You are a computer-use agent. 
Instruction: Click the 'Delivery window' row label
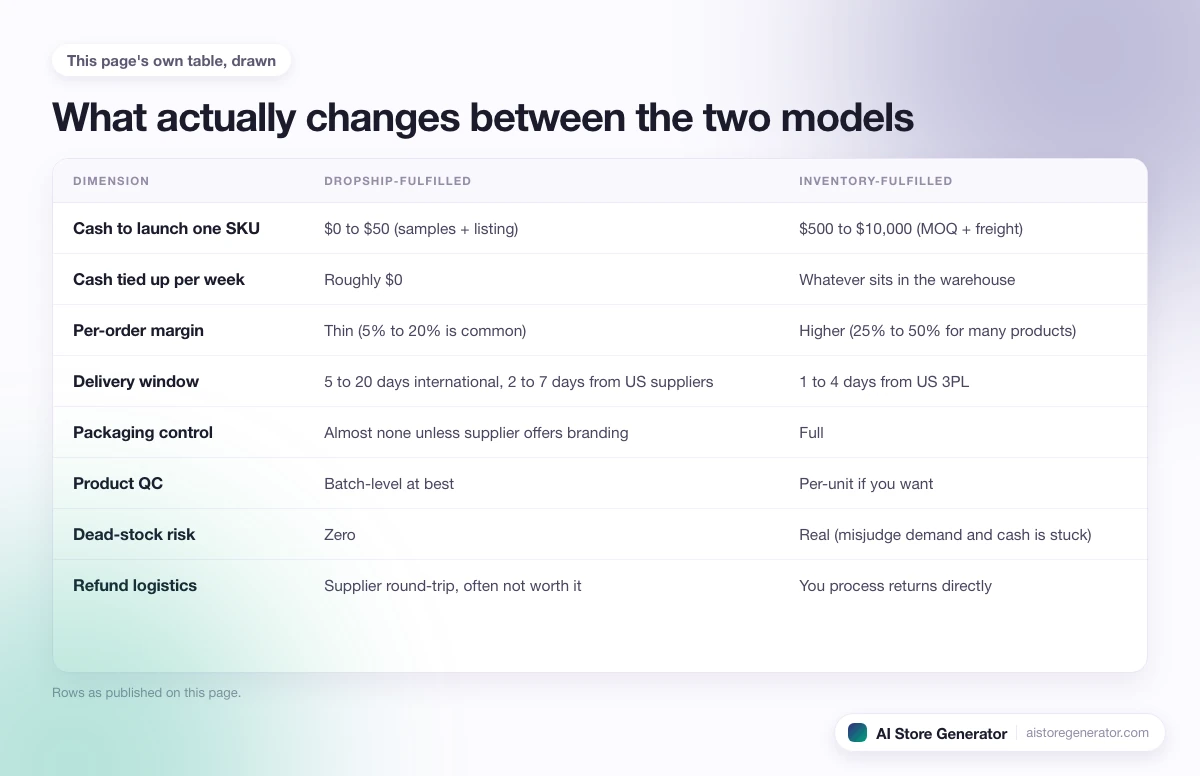(x=136, y=381)
